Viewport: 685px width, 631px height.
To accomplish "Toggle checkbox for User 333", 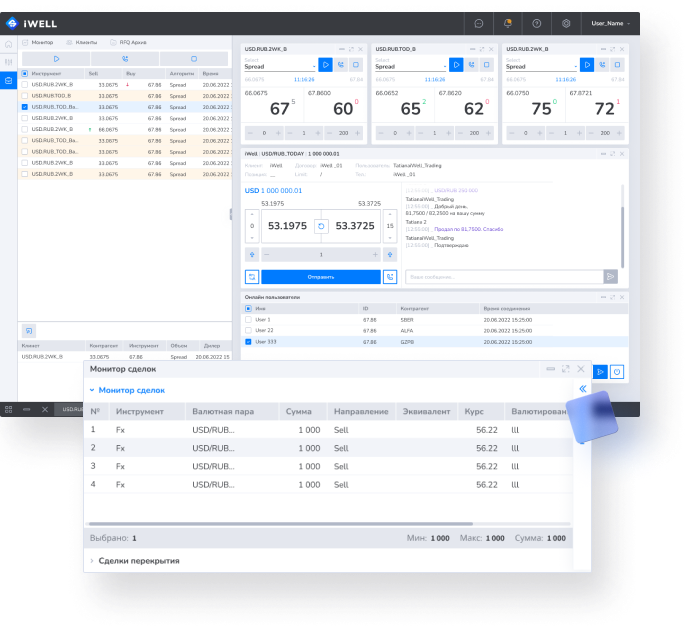I will 248,341.
